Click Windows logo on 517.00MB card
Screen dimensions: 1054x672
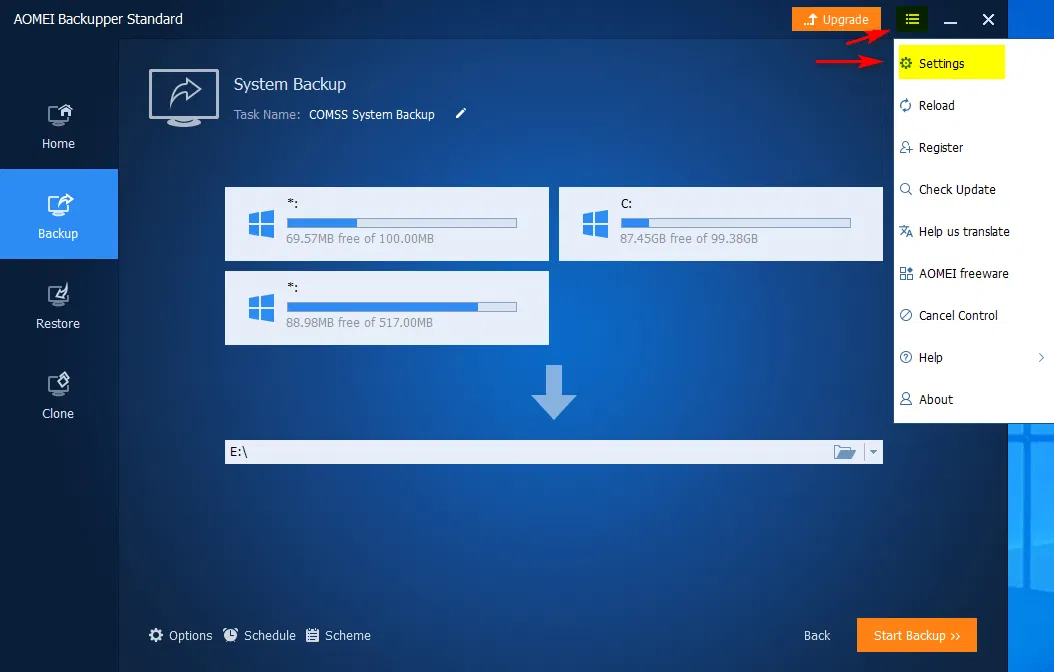[x=261, y=308]
